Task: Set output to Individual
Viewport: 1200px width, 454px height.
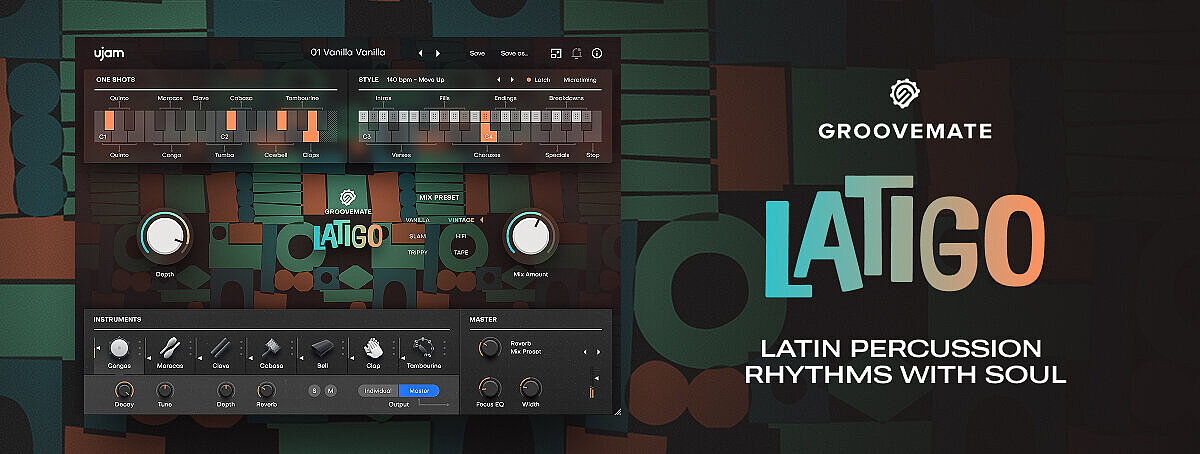Action: [x=379, y=390]
